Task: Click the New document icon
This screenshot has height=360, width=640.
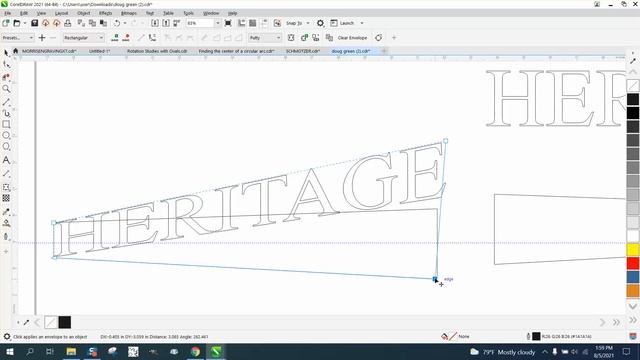Action: pos(6,23)
